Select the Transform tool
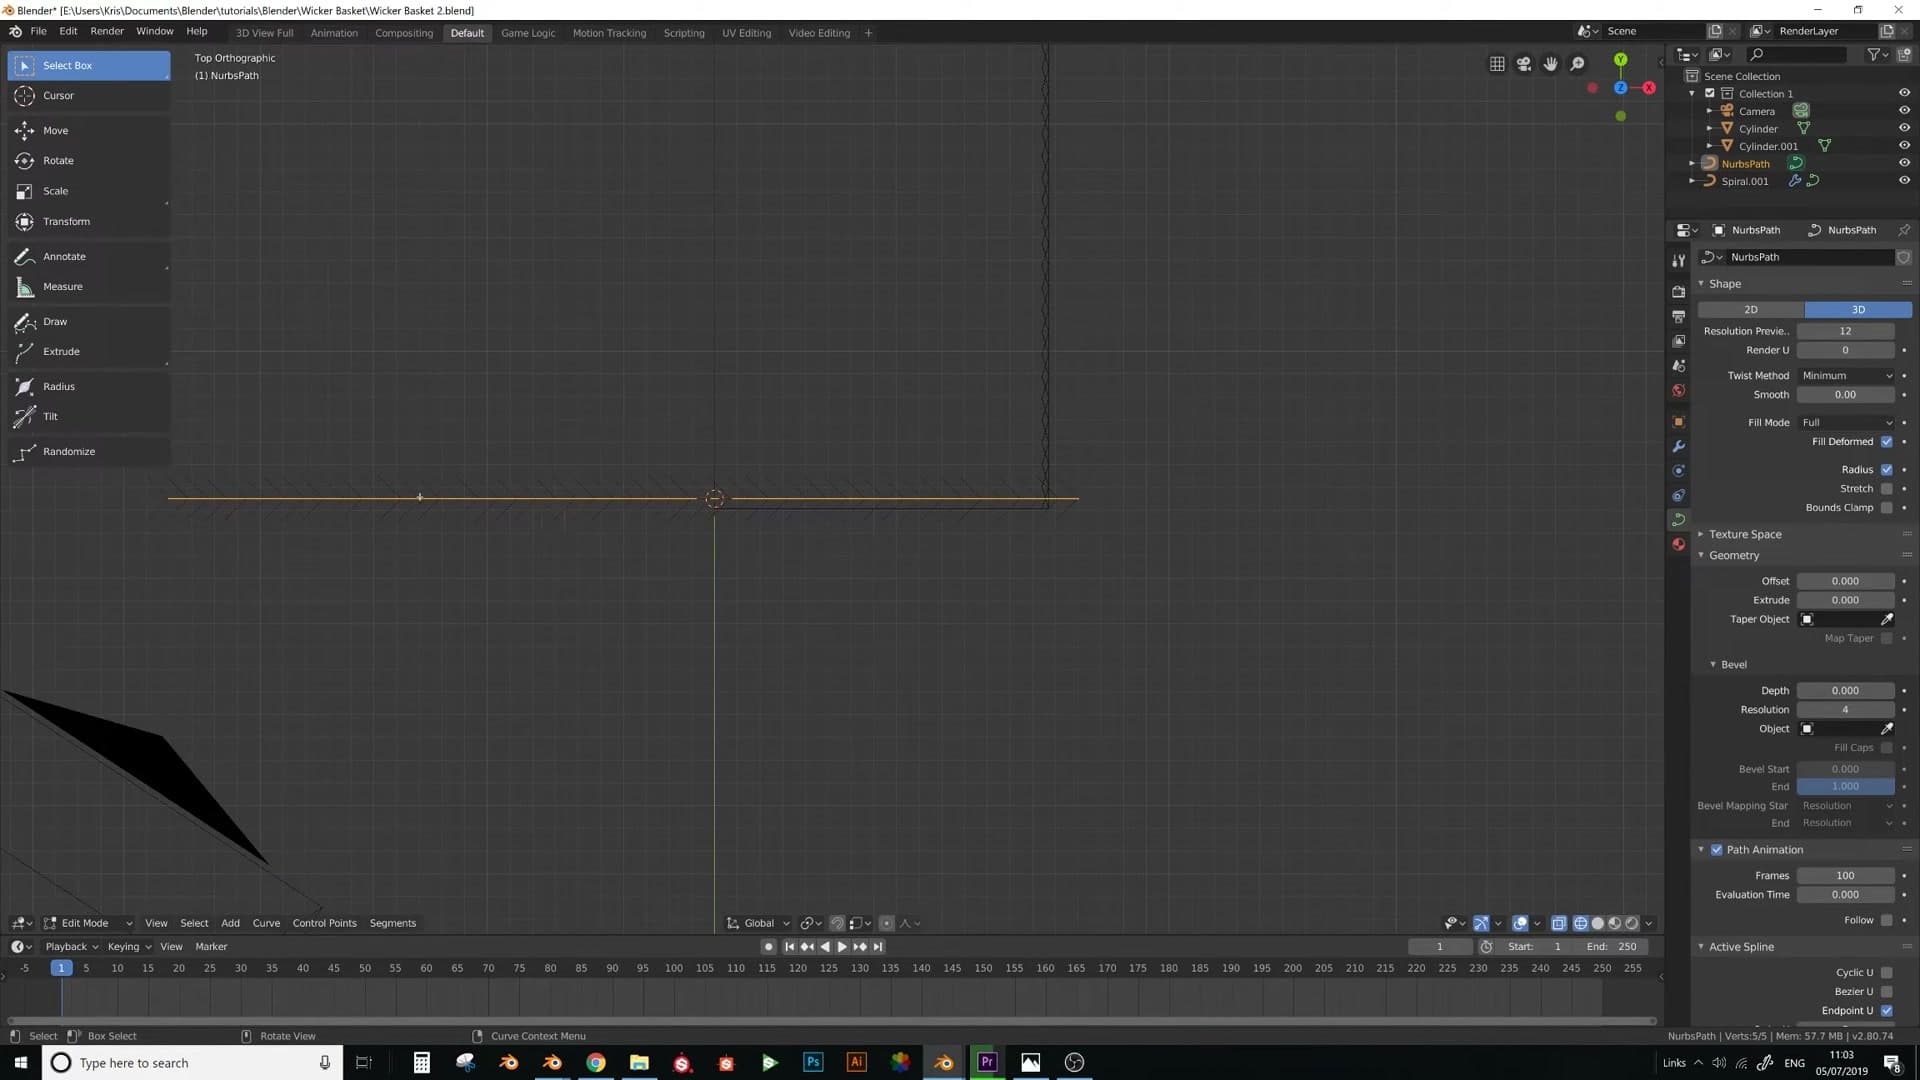This screenshot has width=1920, height=1080. [89, 222]
